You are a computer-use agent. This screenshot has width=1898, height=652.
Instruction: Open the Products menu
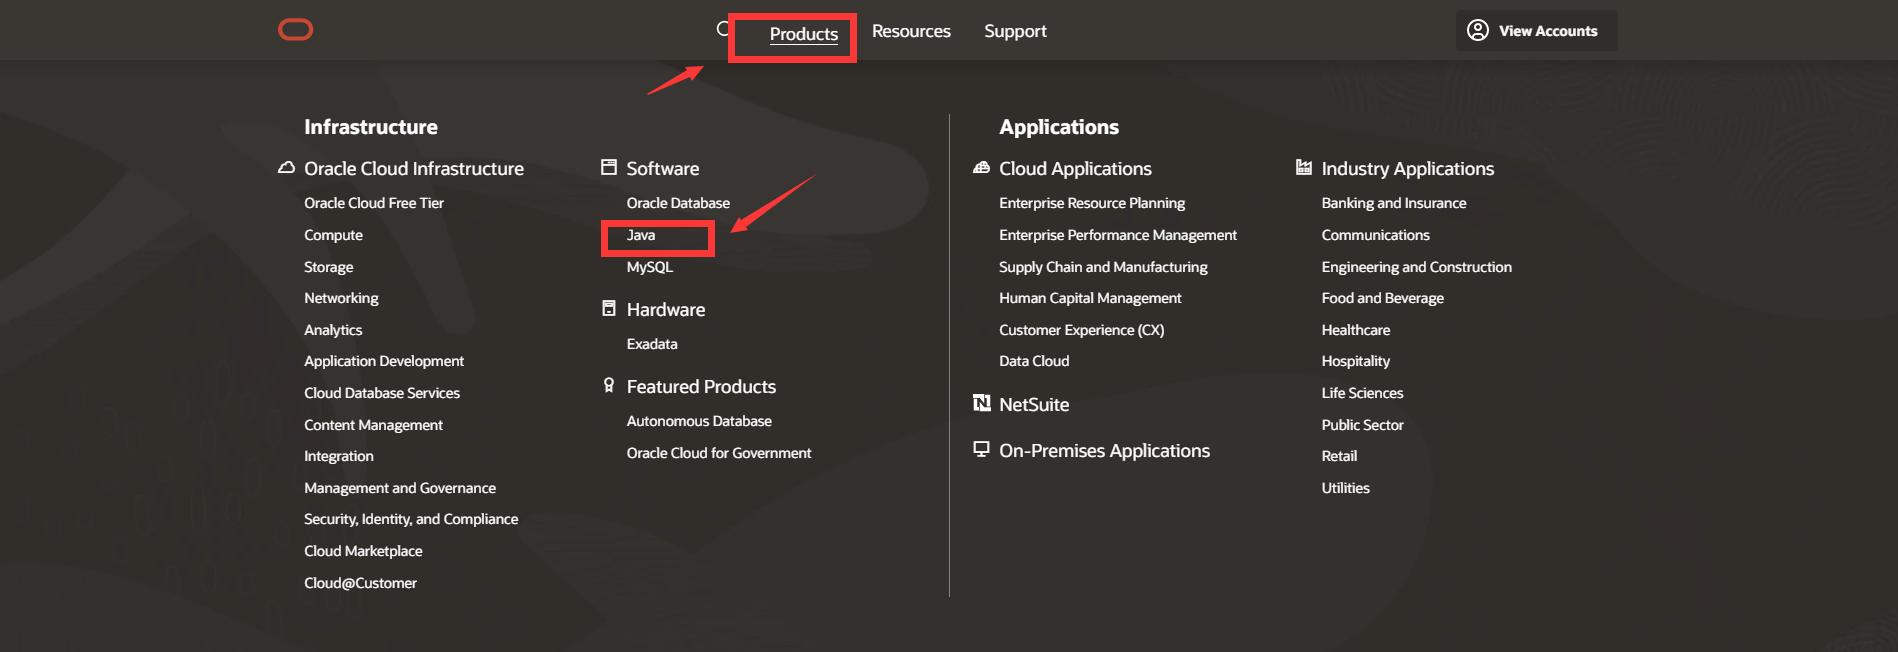coord(803,34)
